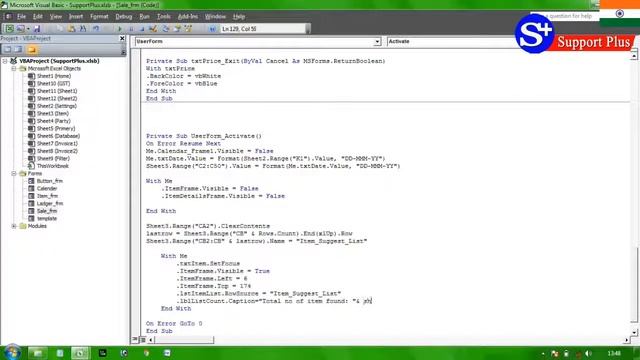640x360 pixels.
Task: Open the Edit menu
Action: point(38,17)
